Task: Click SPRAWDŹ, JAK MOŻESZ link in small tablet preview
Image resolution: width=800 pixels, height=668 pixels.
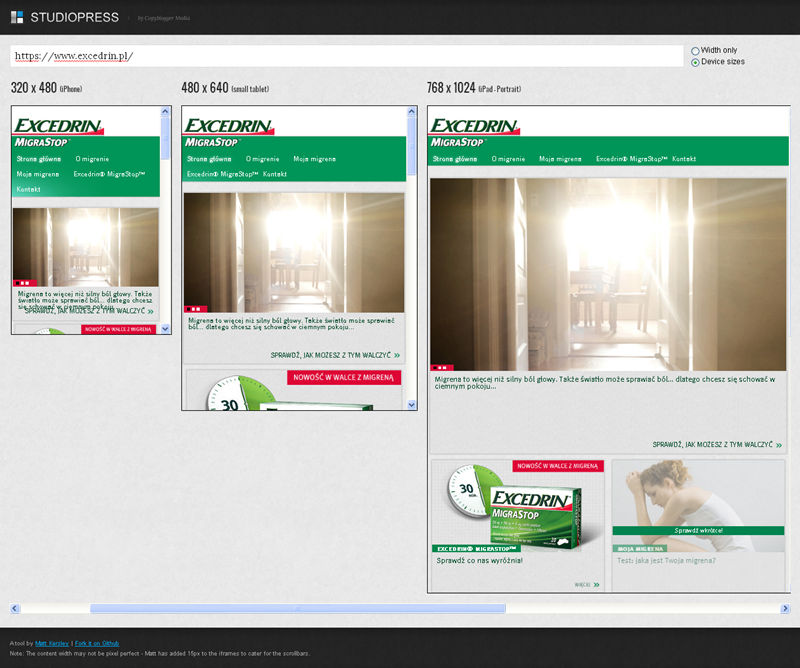Action: (335, 355)
